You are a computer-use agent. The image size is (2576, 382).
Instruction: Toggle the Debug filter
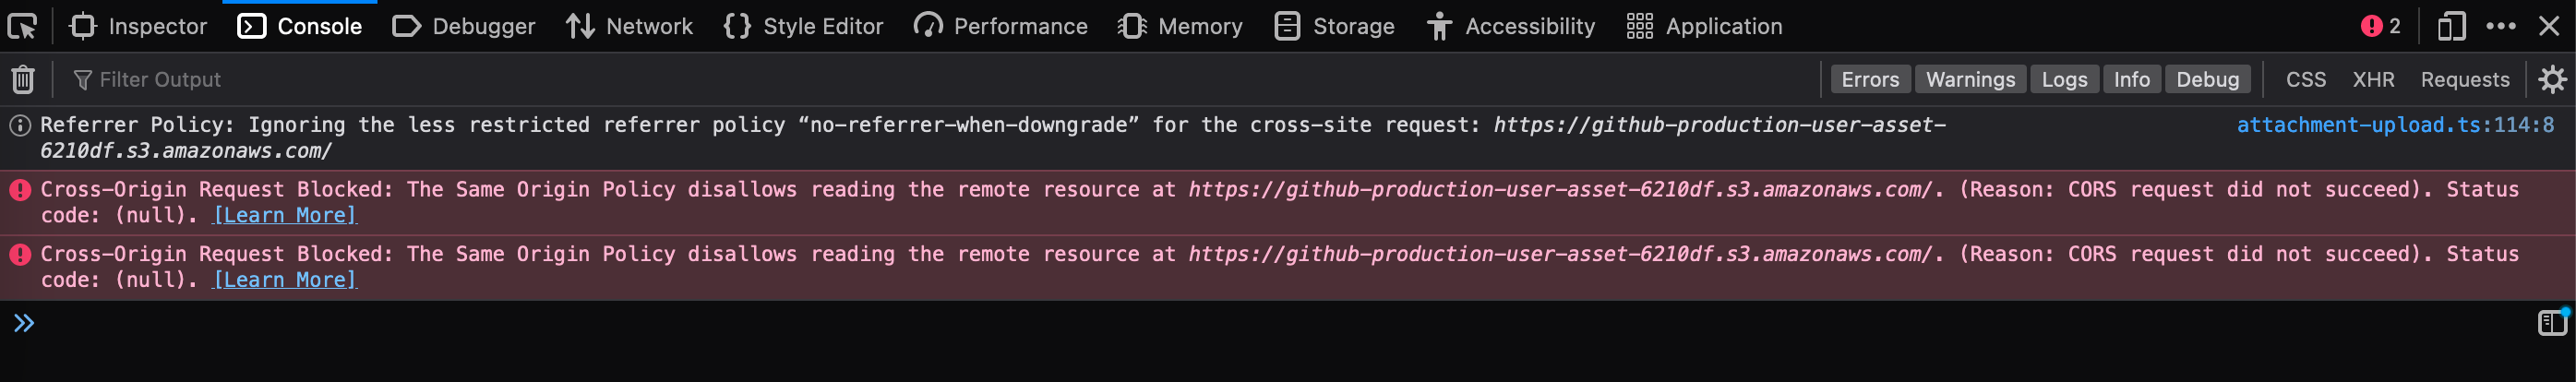[x=2207, y=79]
